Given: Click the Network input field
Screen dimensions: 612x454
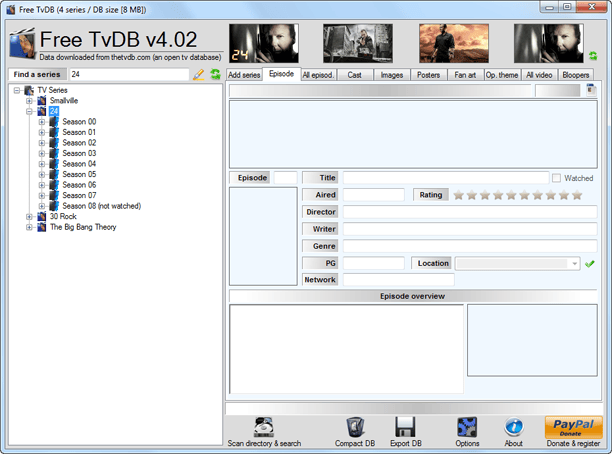Looking at the screenshot, I should tap(399, 280).
